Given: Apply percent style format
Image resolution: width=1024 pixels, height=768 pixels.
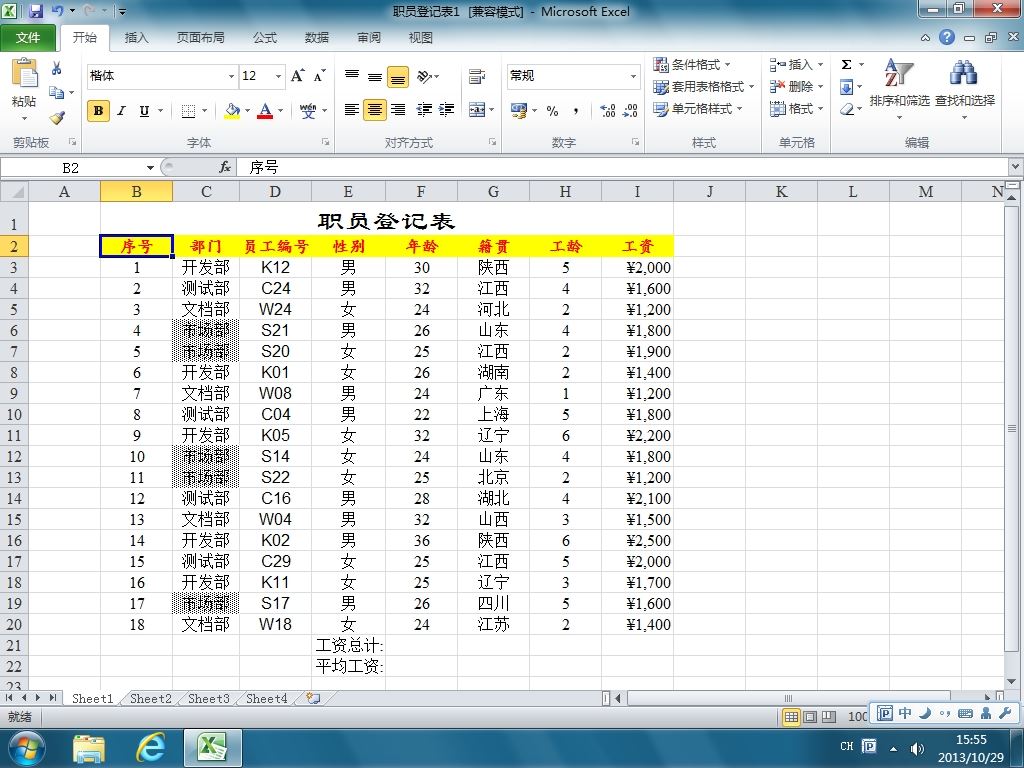Looking at the screenshot, I should (552, 111).
